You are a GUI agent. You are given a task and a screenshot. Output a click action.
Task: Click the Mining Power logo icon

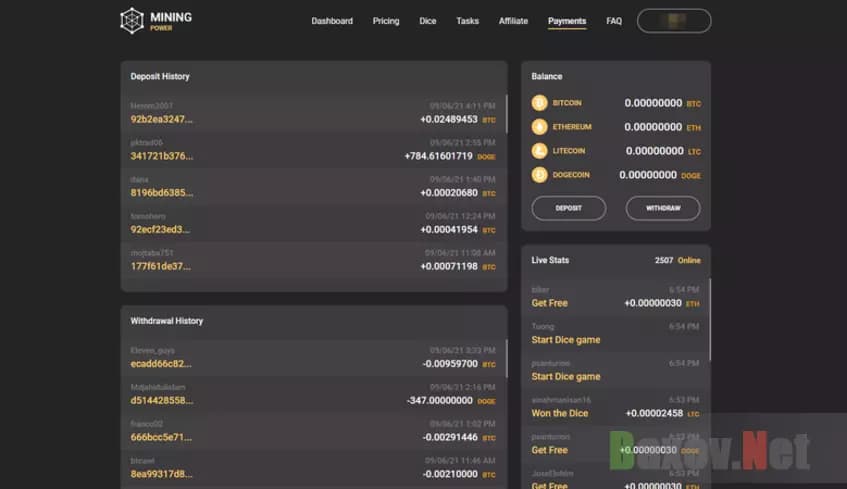coord(131,20)
